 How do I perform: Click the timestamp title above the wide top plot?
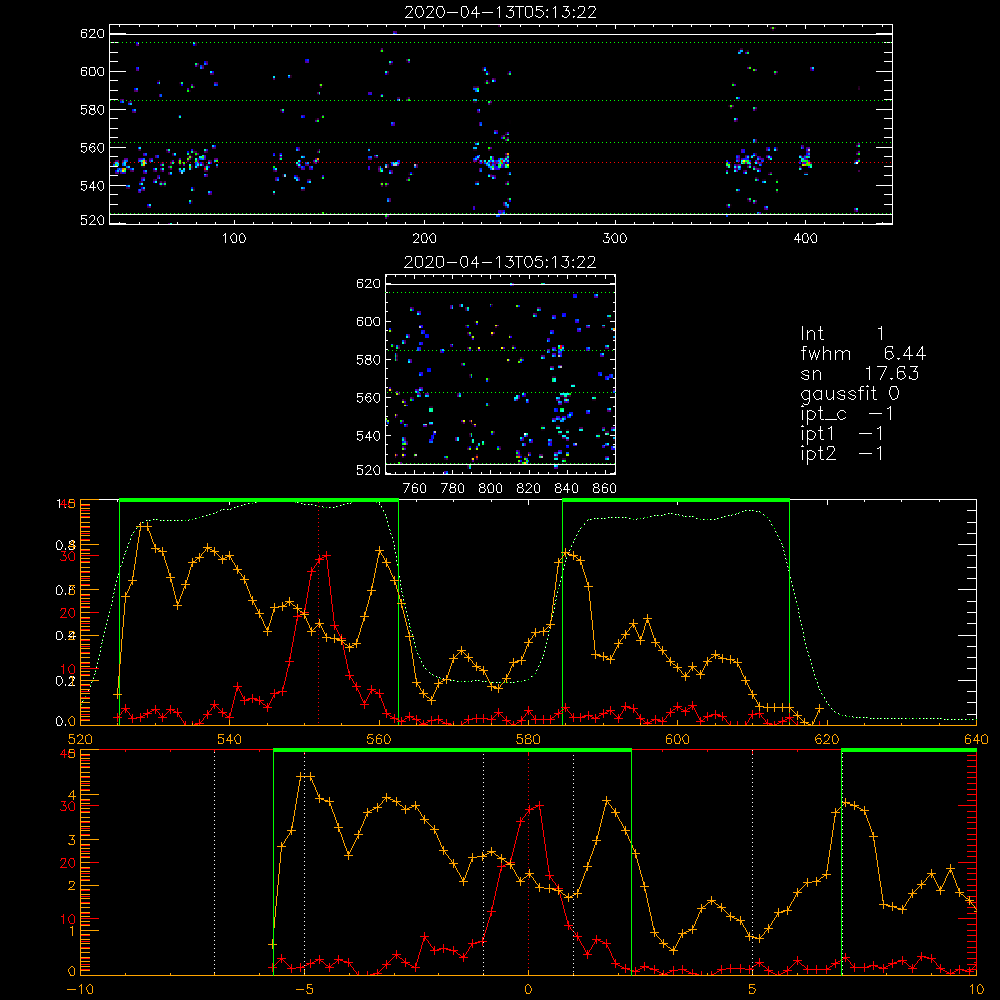(501, 12)
